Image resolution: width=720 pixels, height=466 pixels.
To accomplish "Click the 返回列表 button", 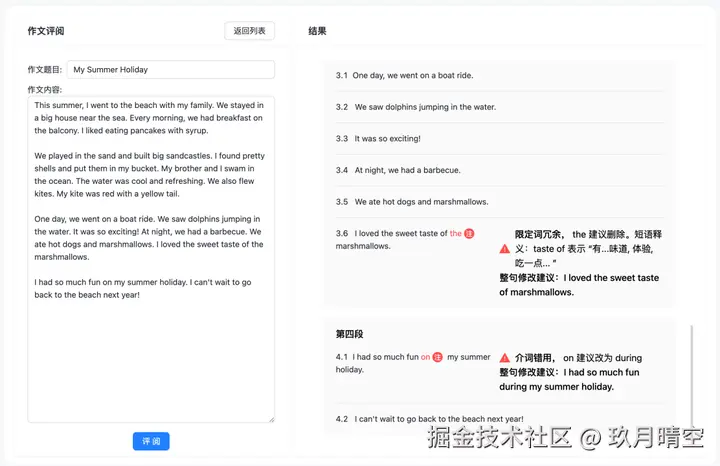I will (249, 31).
